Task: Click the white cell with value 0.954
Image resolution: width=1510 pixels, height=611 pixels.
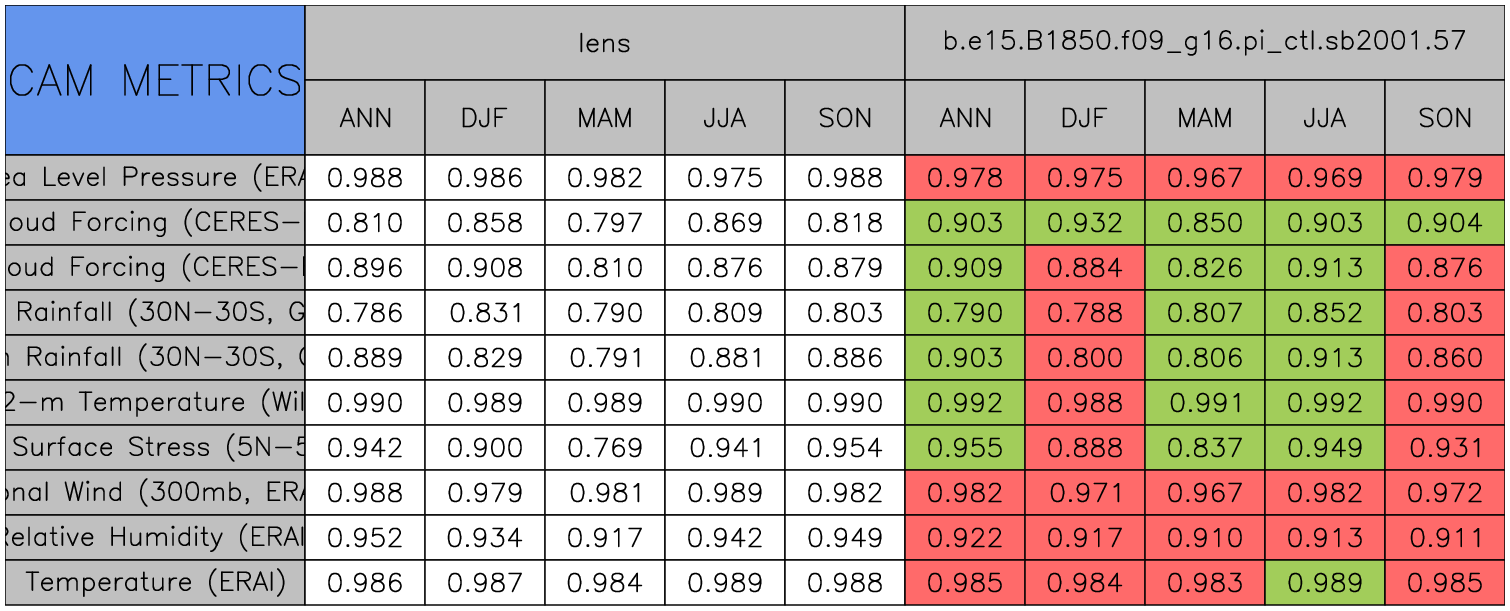Action: (844, 447)
